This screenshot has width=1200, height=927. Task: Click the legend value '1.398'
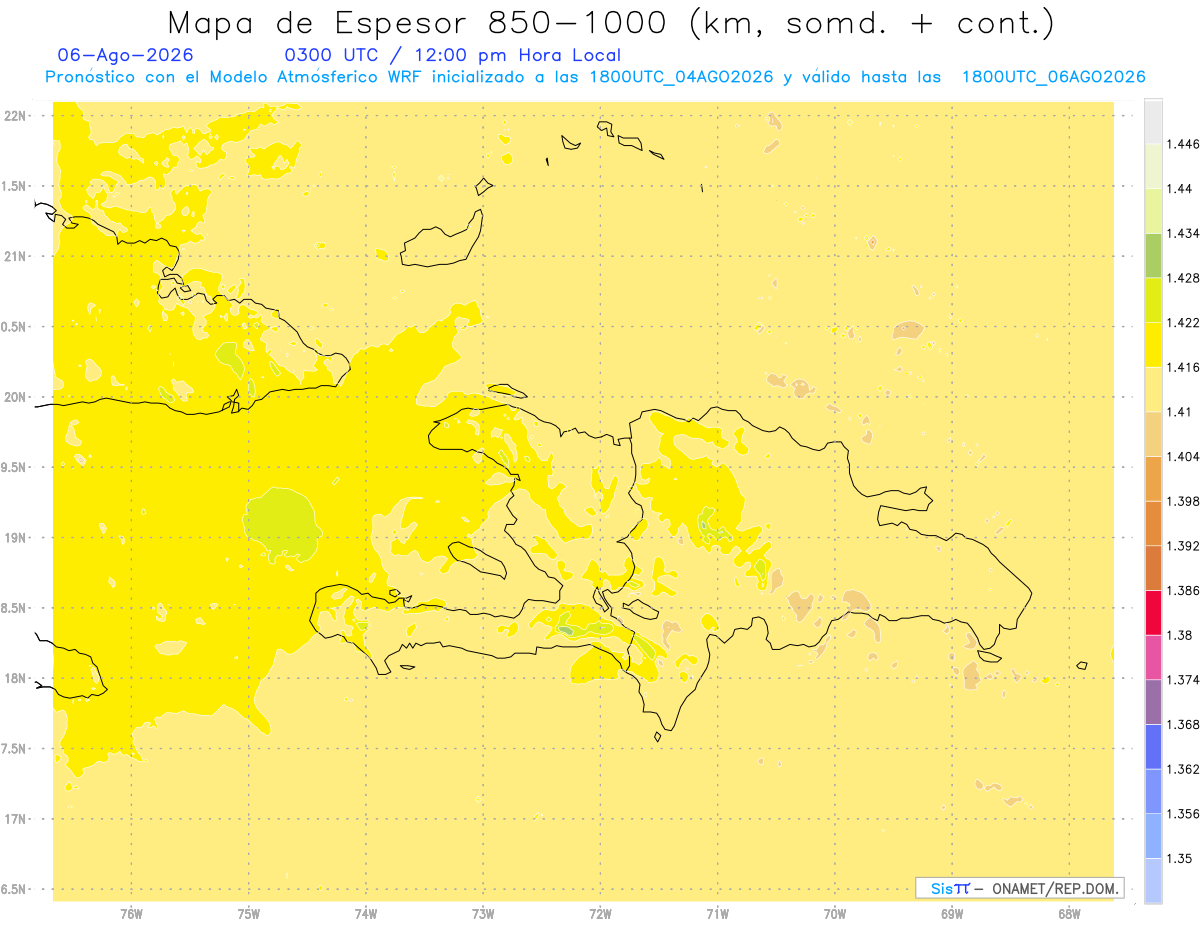1184,501
